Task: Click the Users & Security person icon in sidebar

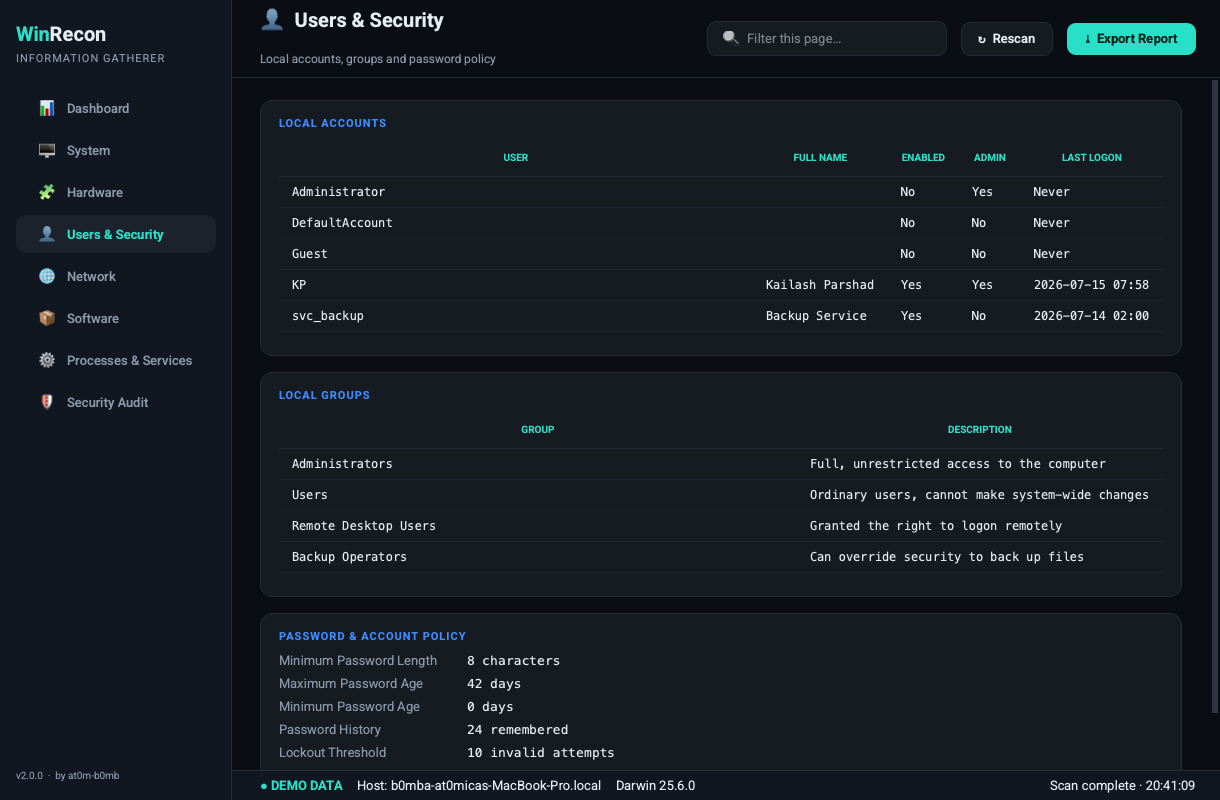Action: pyautogui.click(x=47, y=234)
